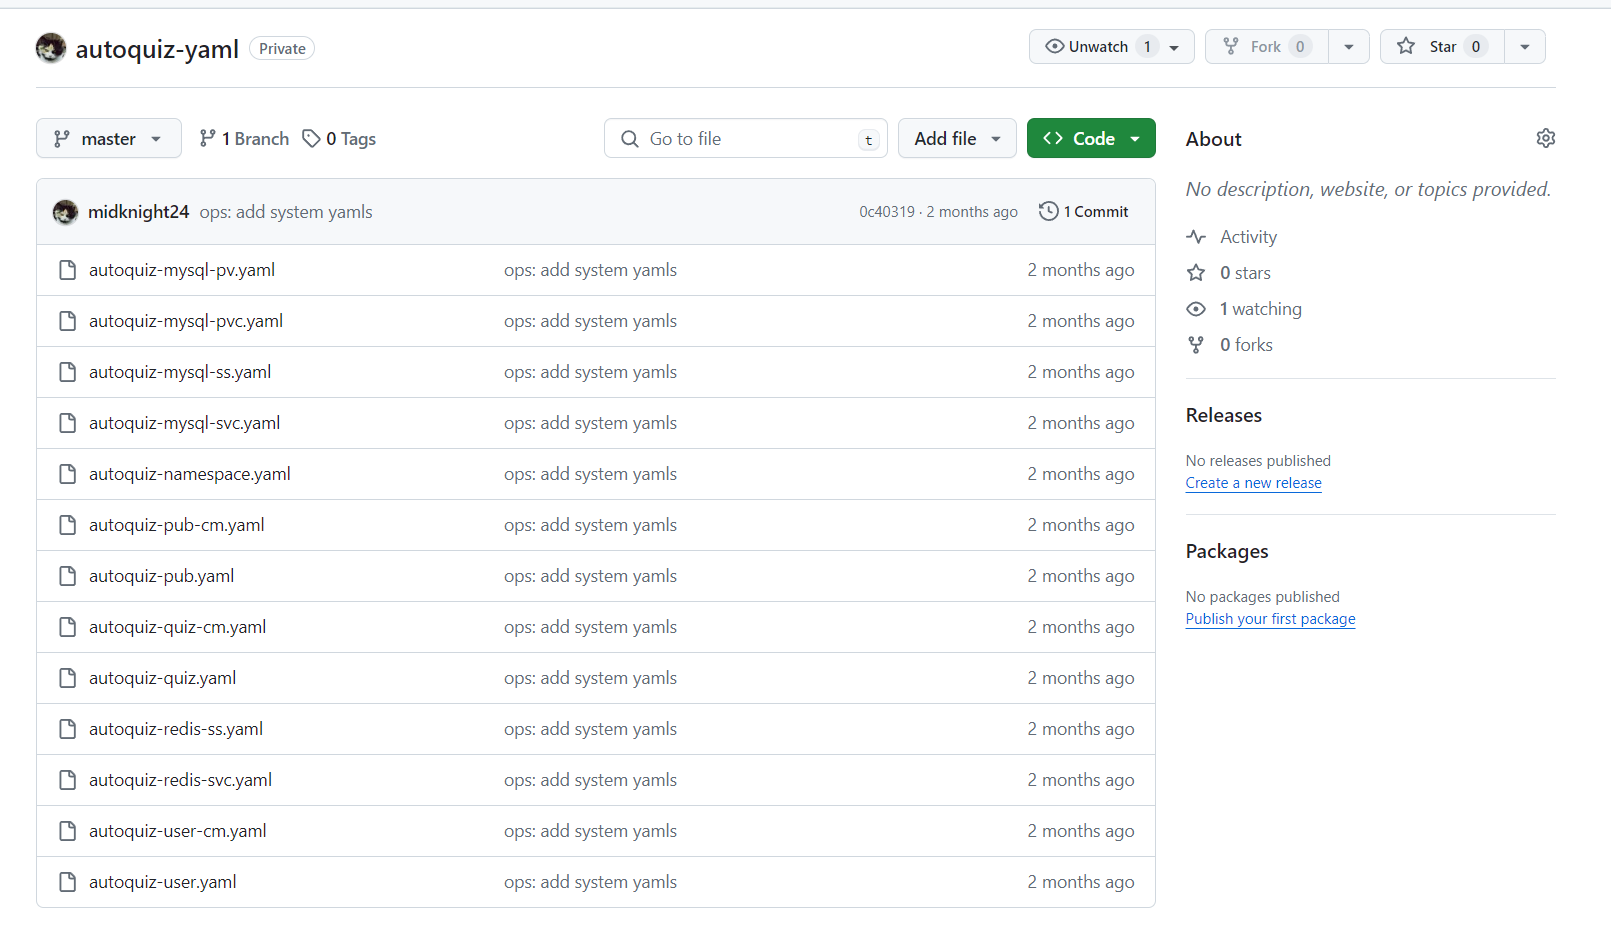This screenshot has width=1611, height=926.
Task: Click the repository owner avatar beside autoquiz-yaml
Action: [51, 48]
